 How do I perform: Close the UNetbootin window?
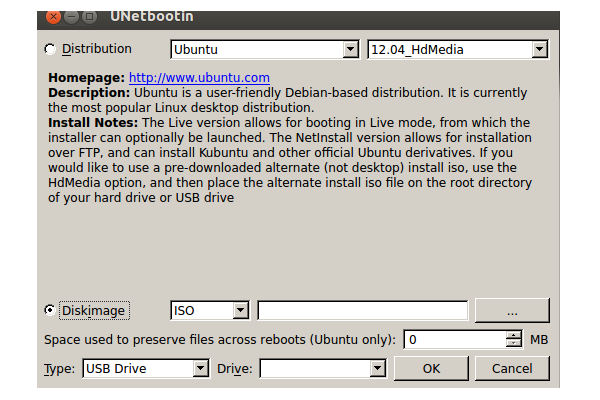[53, 16]
